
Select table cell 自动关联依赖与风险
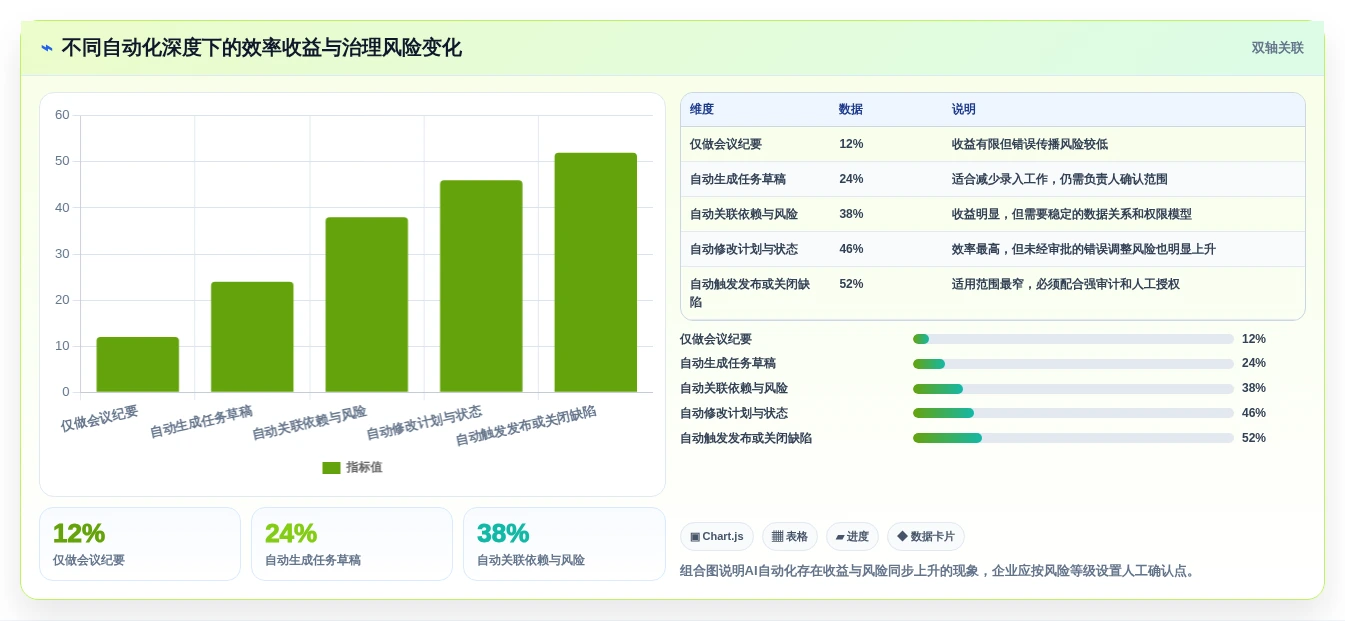click(x=744, y=214)
